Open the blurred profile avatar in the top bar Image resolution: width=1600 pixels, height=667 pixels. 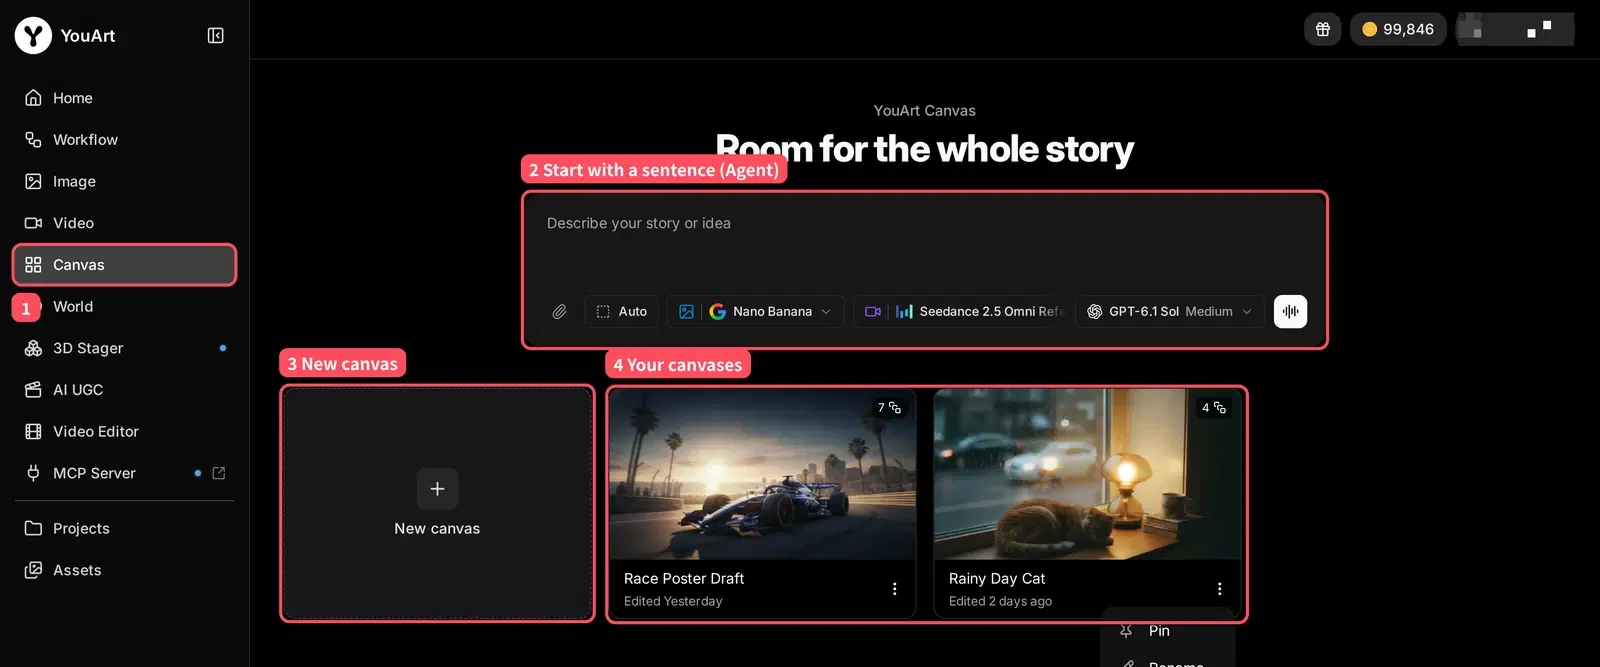[x=1515, y=29]
